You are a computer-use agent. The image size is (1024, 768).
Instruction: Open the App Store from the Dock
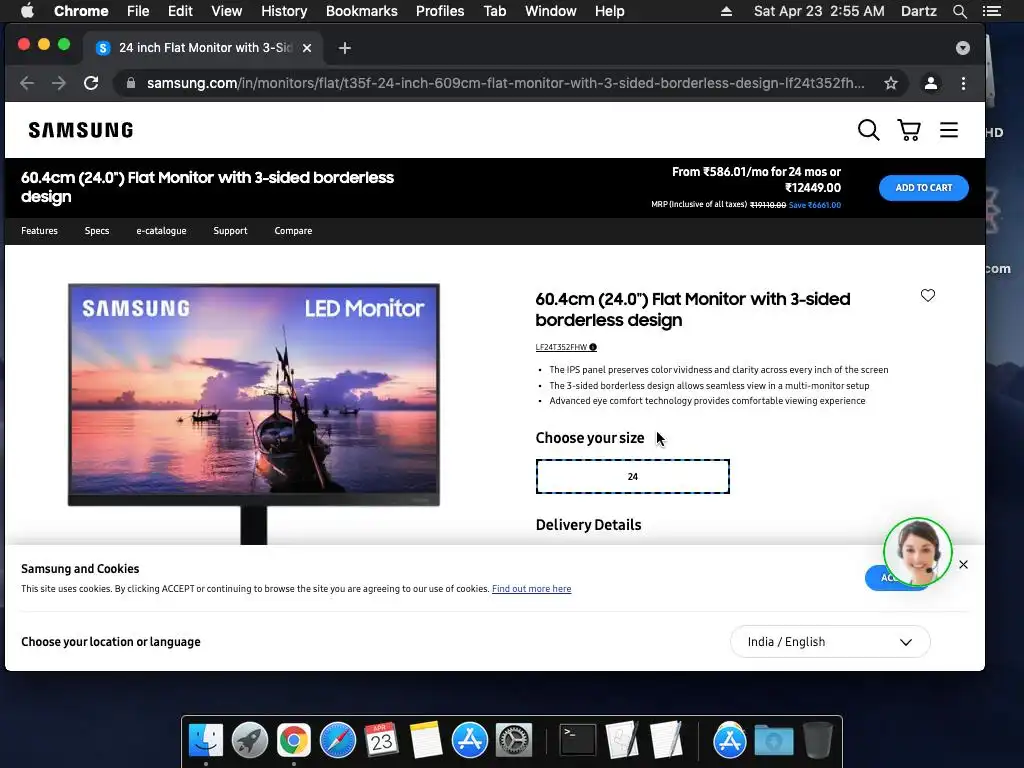pyautogui.click(x=470, y=741)
